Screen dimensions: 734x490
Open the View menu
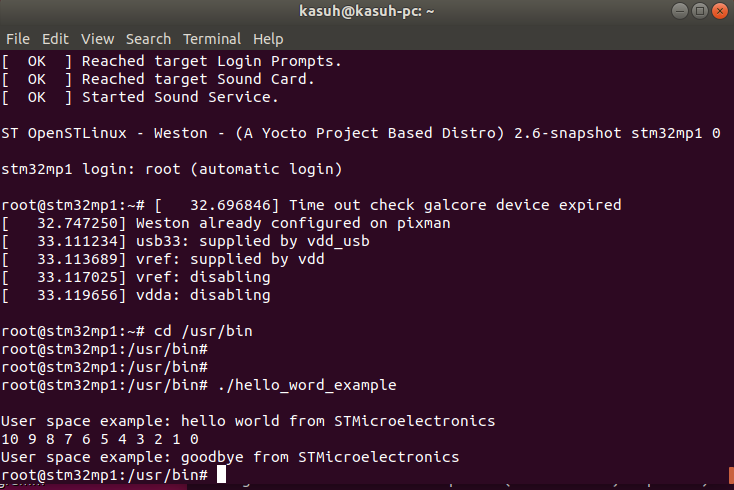click(97, 39)
